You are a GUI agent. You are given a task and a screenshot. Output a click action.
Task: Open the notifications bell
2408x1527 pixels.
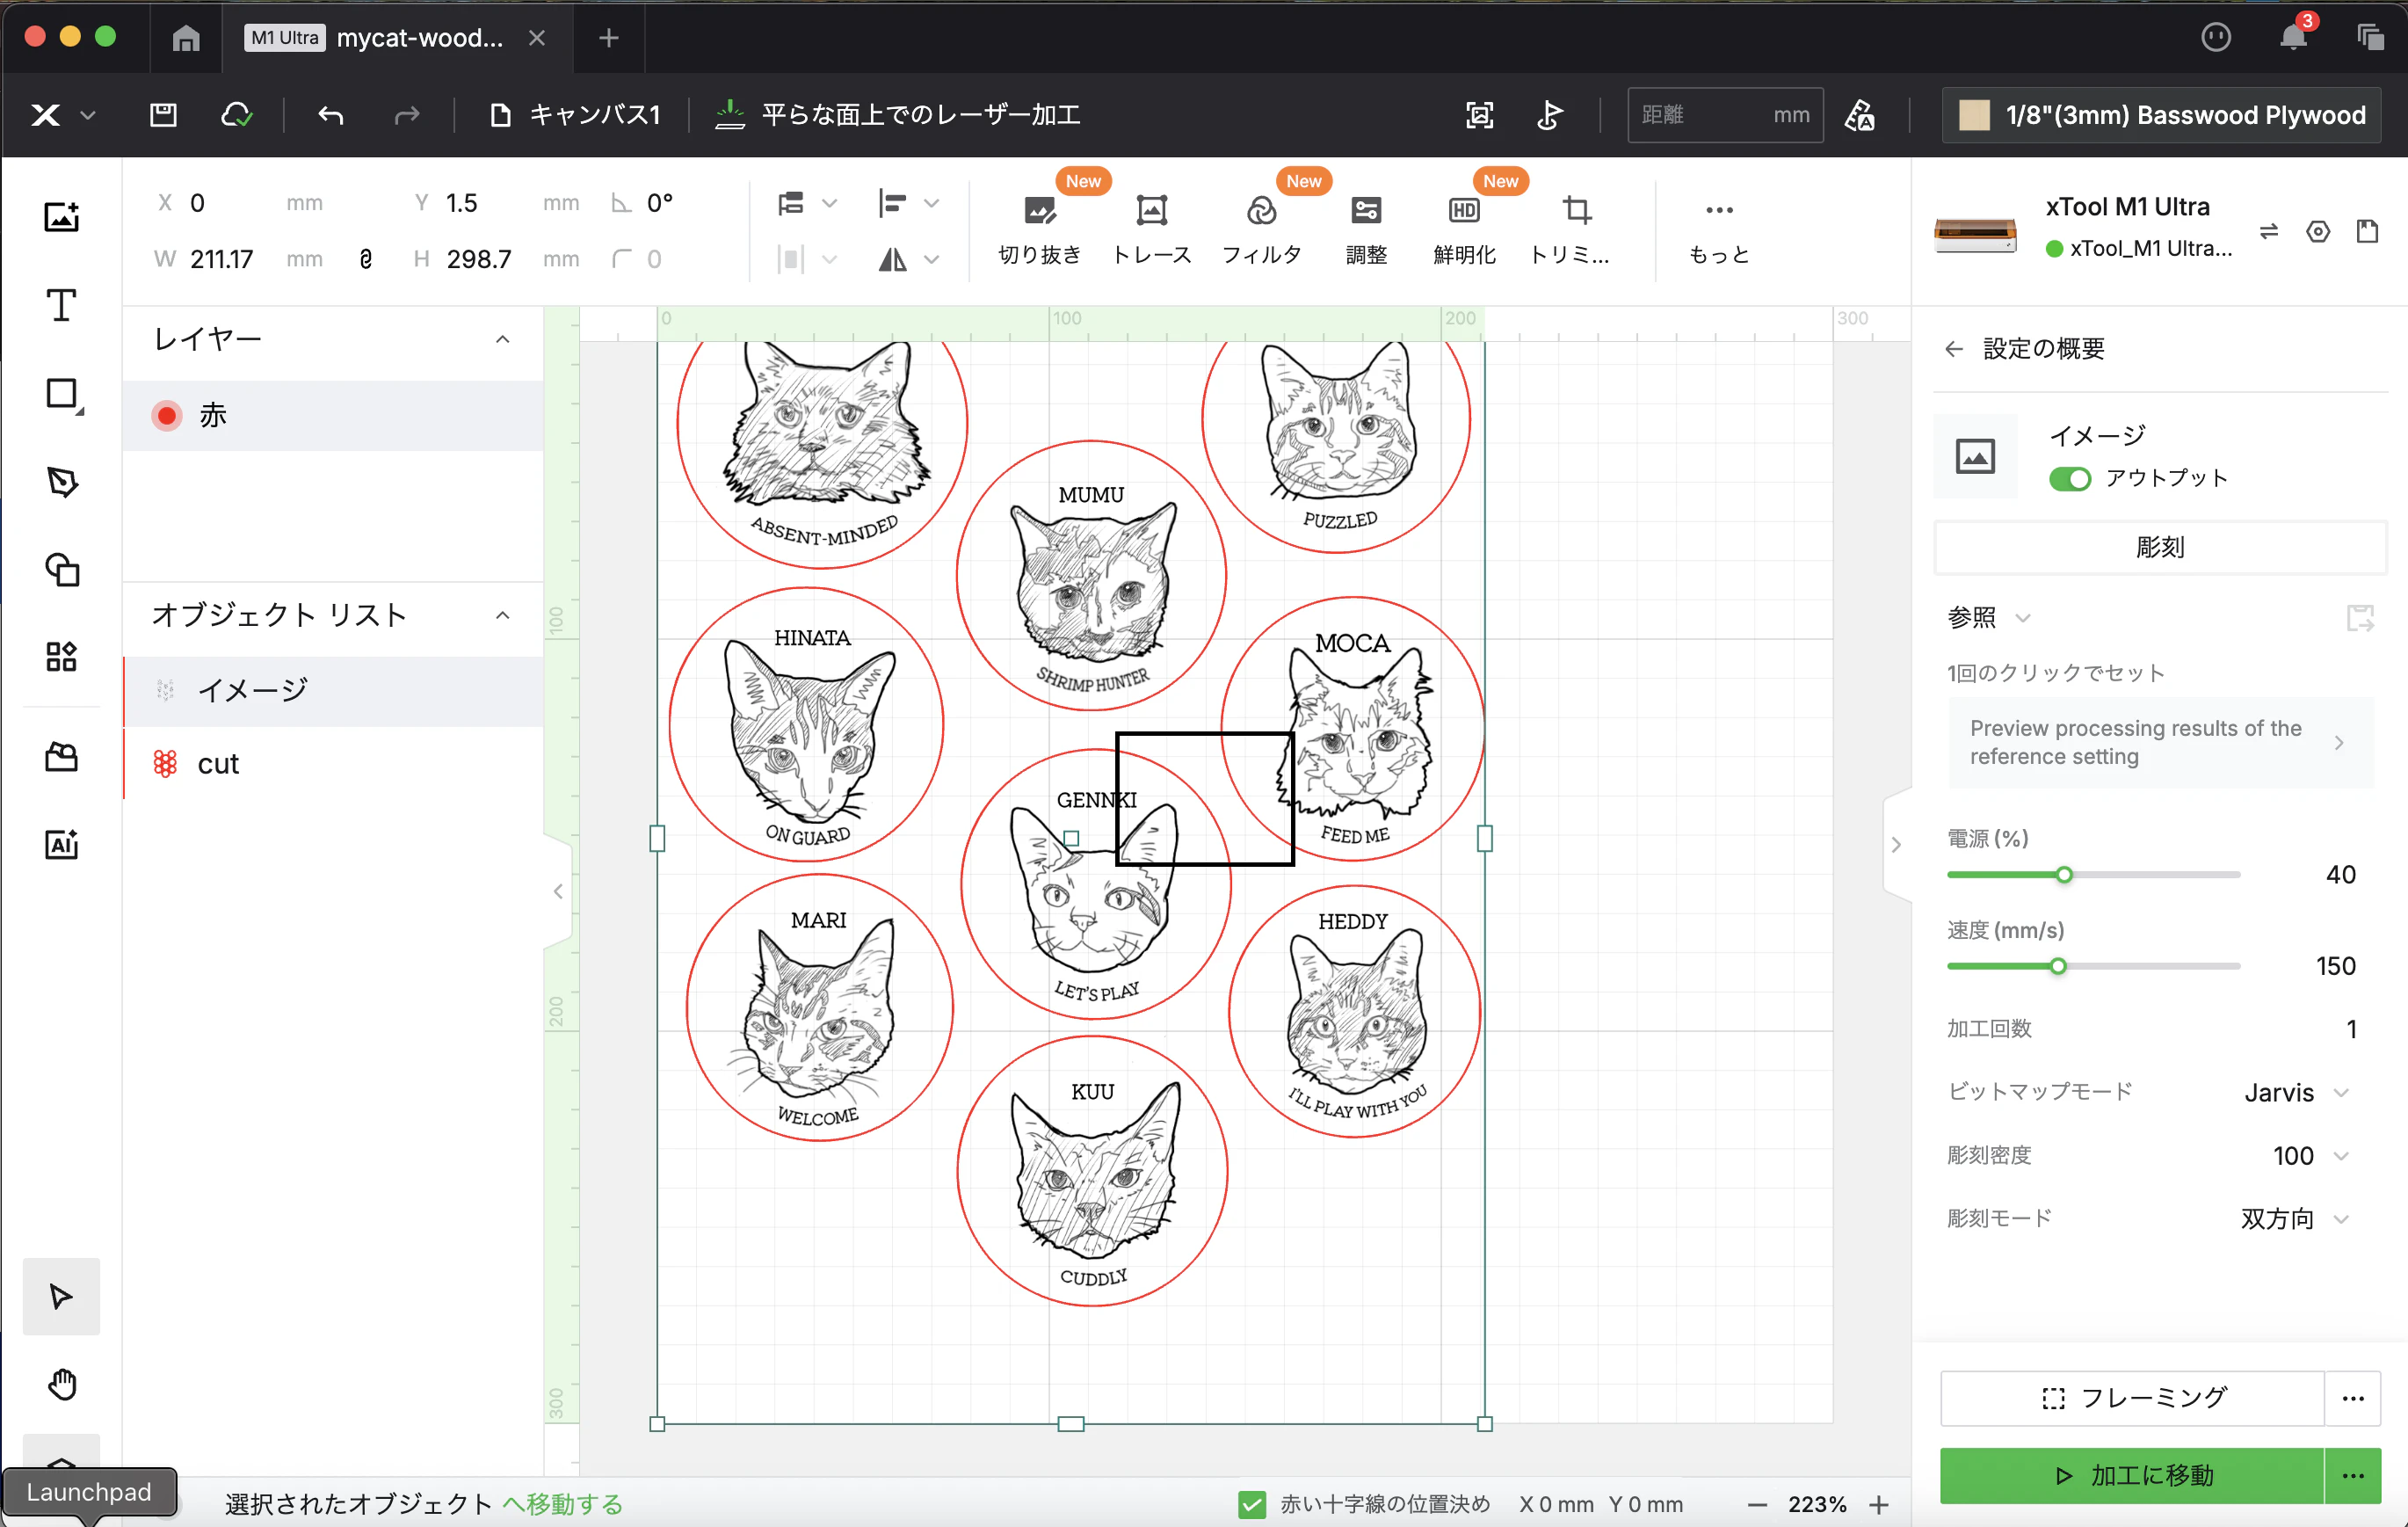coord(2292,38)
